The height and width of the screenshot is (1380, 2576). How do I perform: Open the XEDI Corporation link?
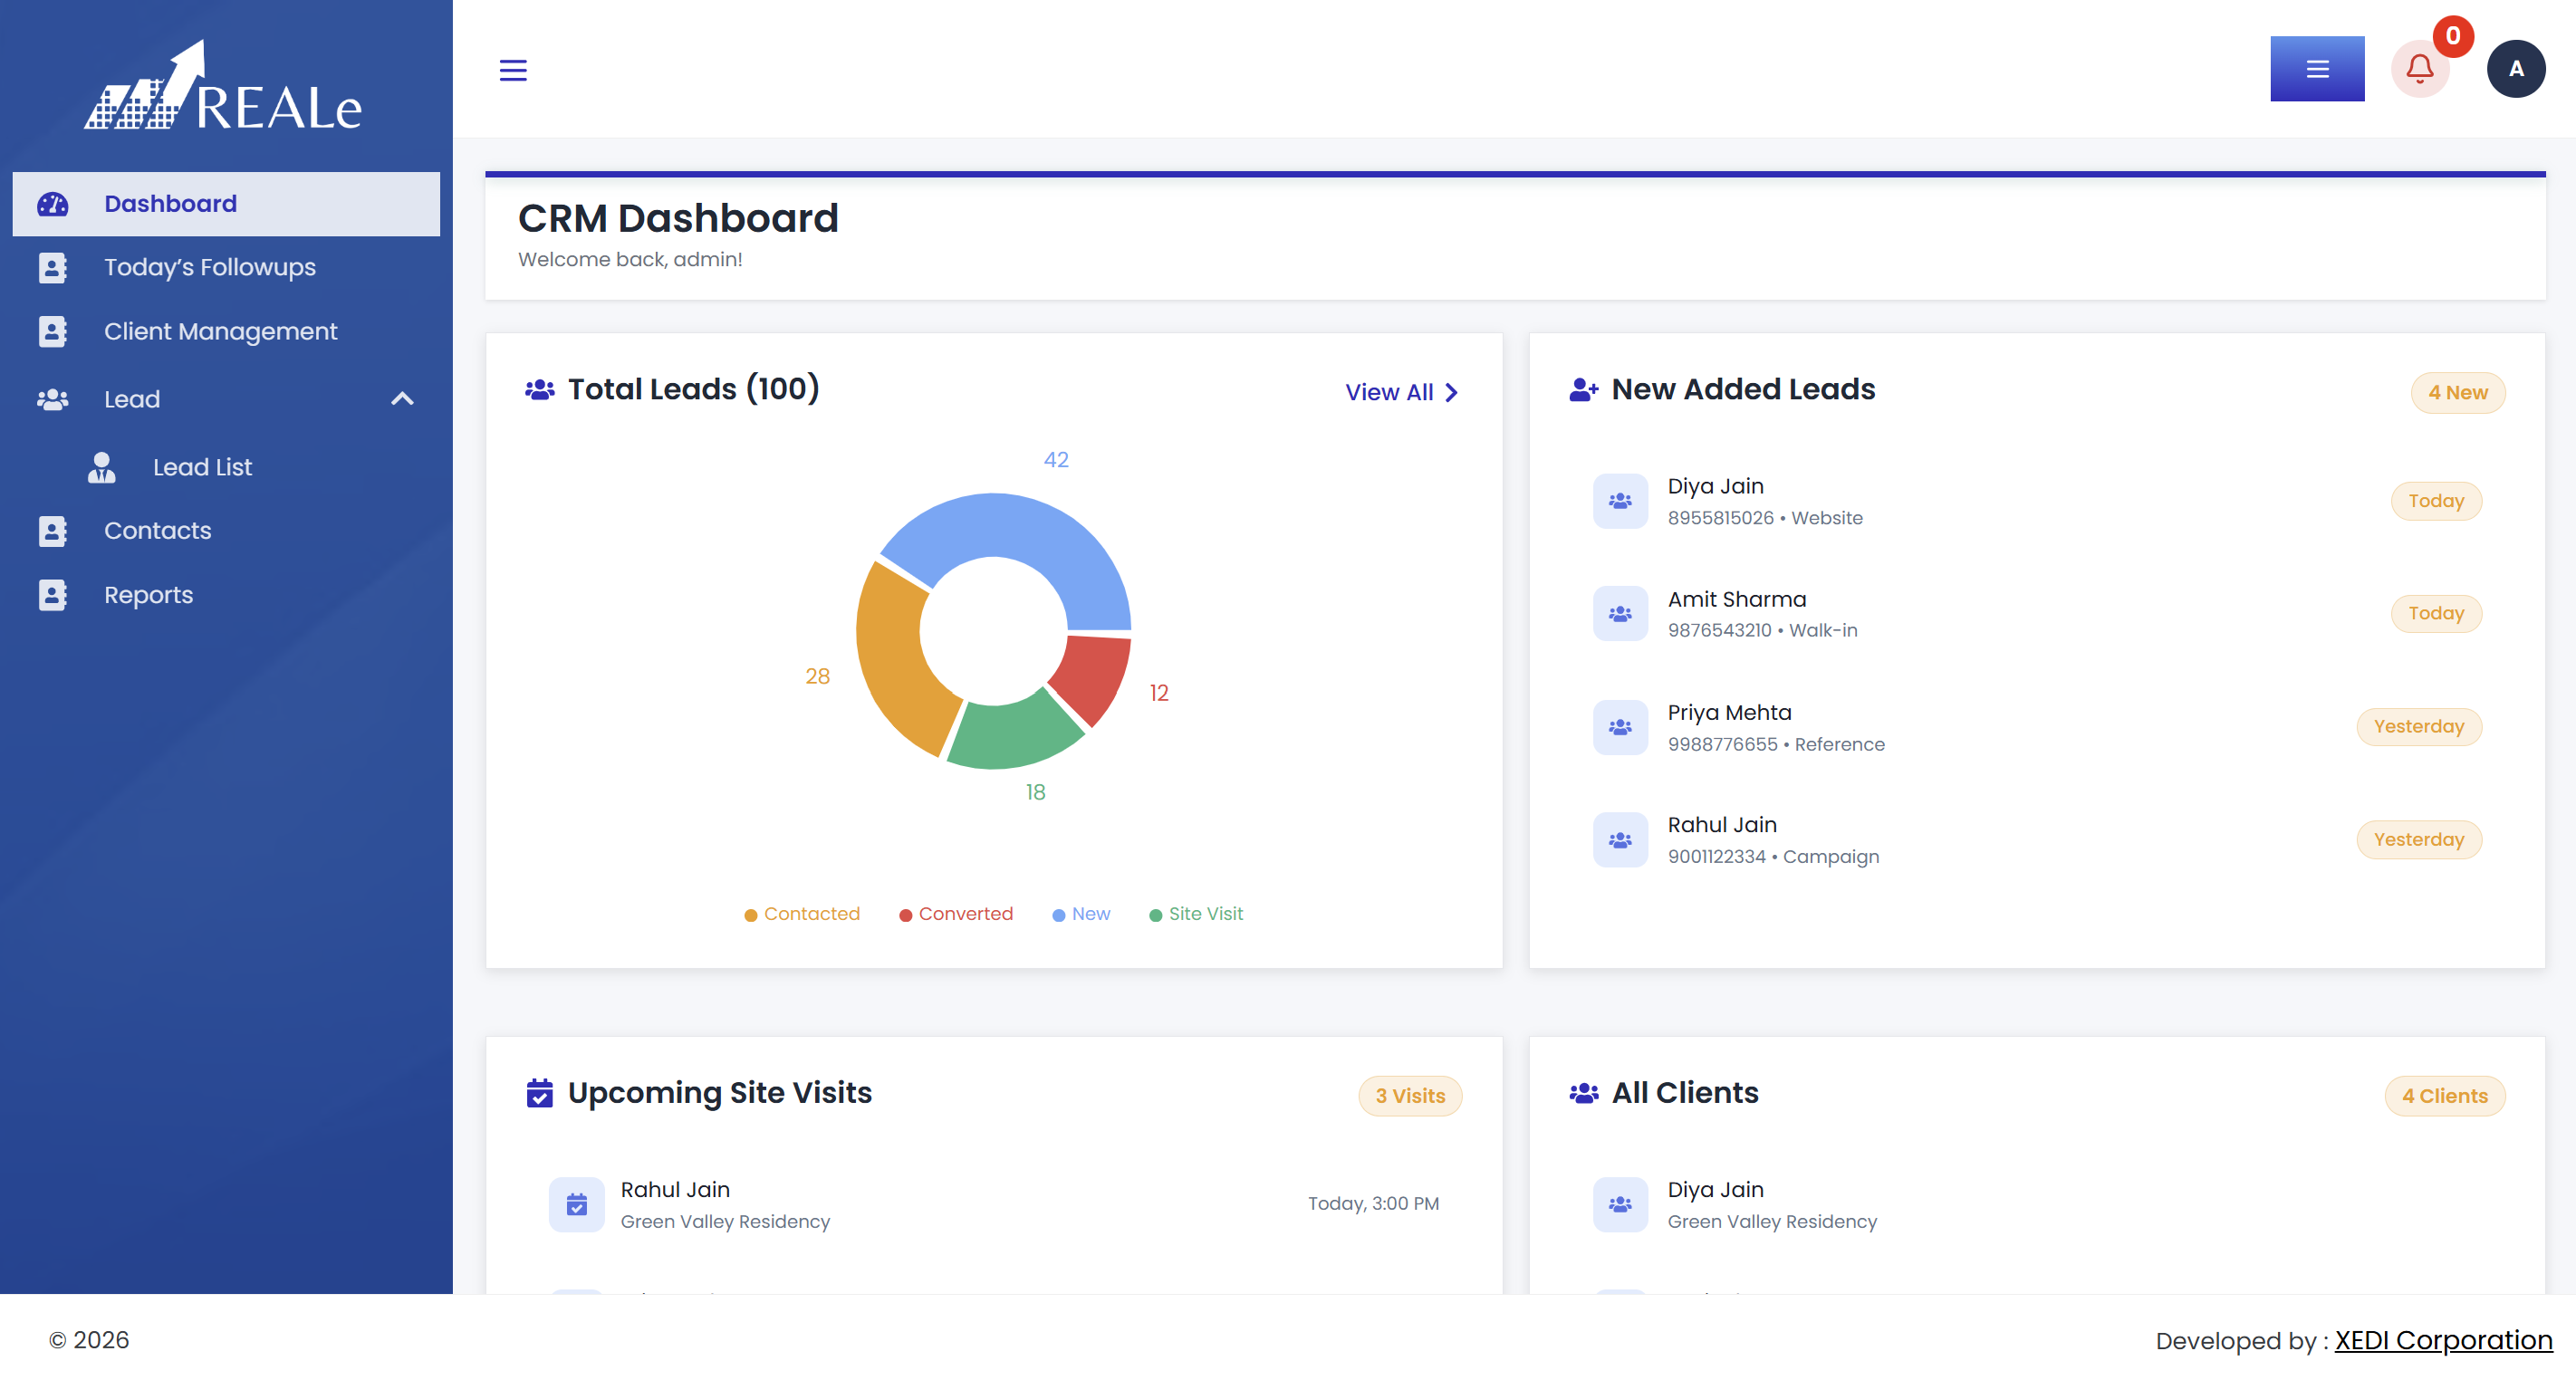pyautogui.click(x=2443, y=1340)
